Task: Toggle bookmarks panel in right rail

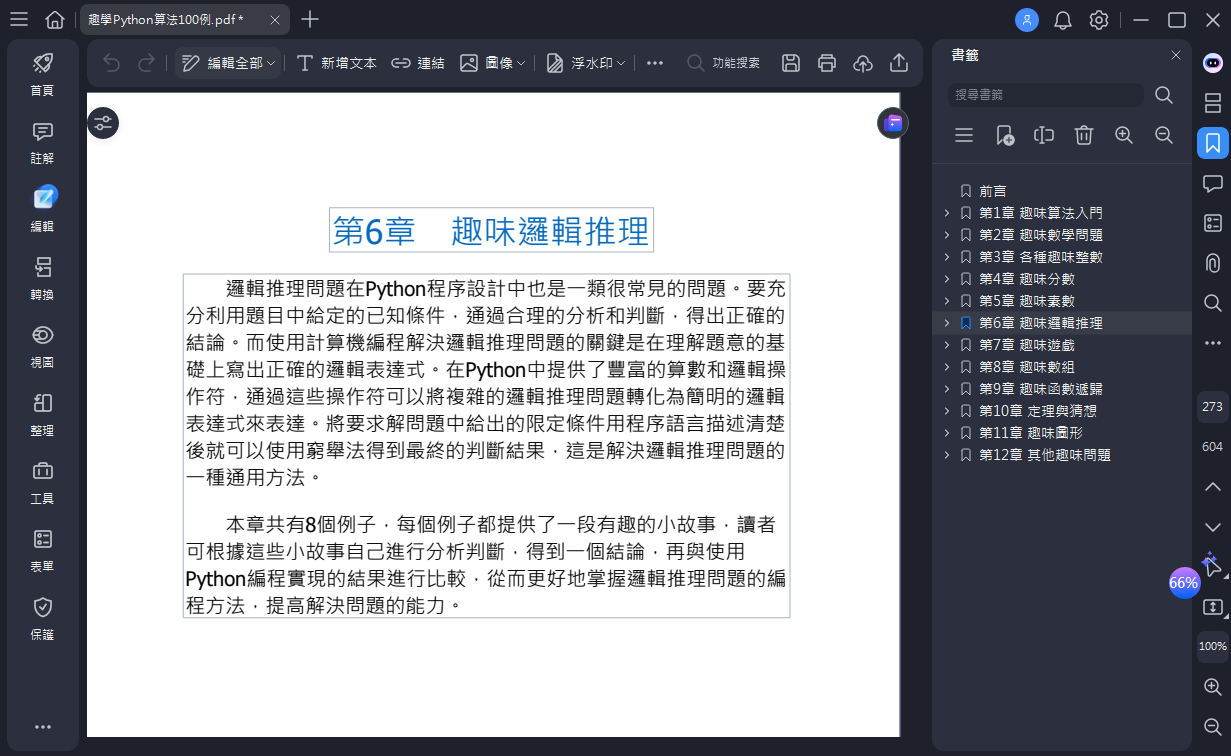Action: 1212,142
